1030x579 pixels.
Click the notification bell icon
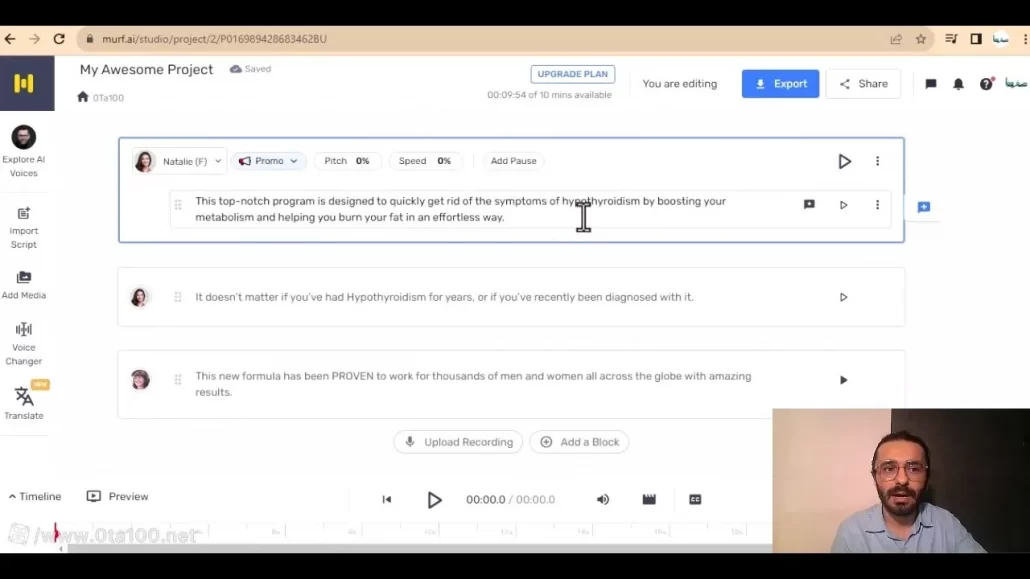958,84
